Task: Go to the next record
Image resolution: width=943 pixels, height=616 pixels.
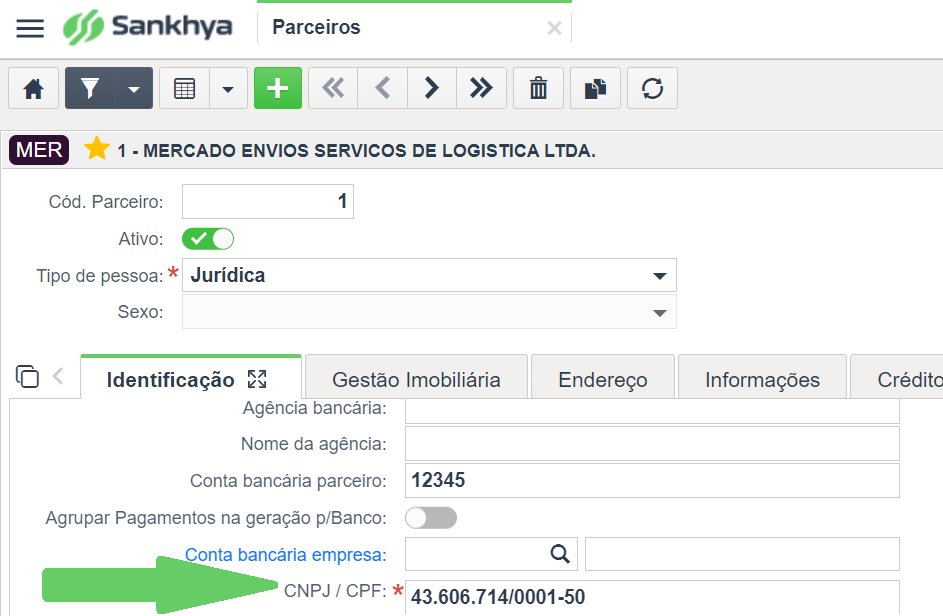Action: coord(432,88)
